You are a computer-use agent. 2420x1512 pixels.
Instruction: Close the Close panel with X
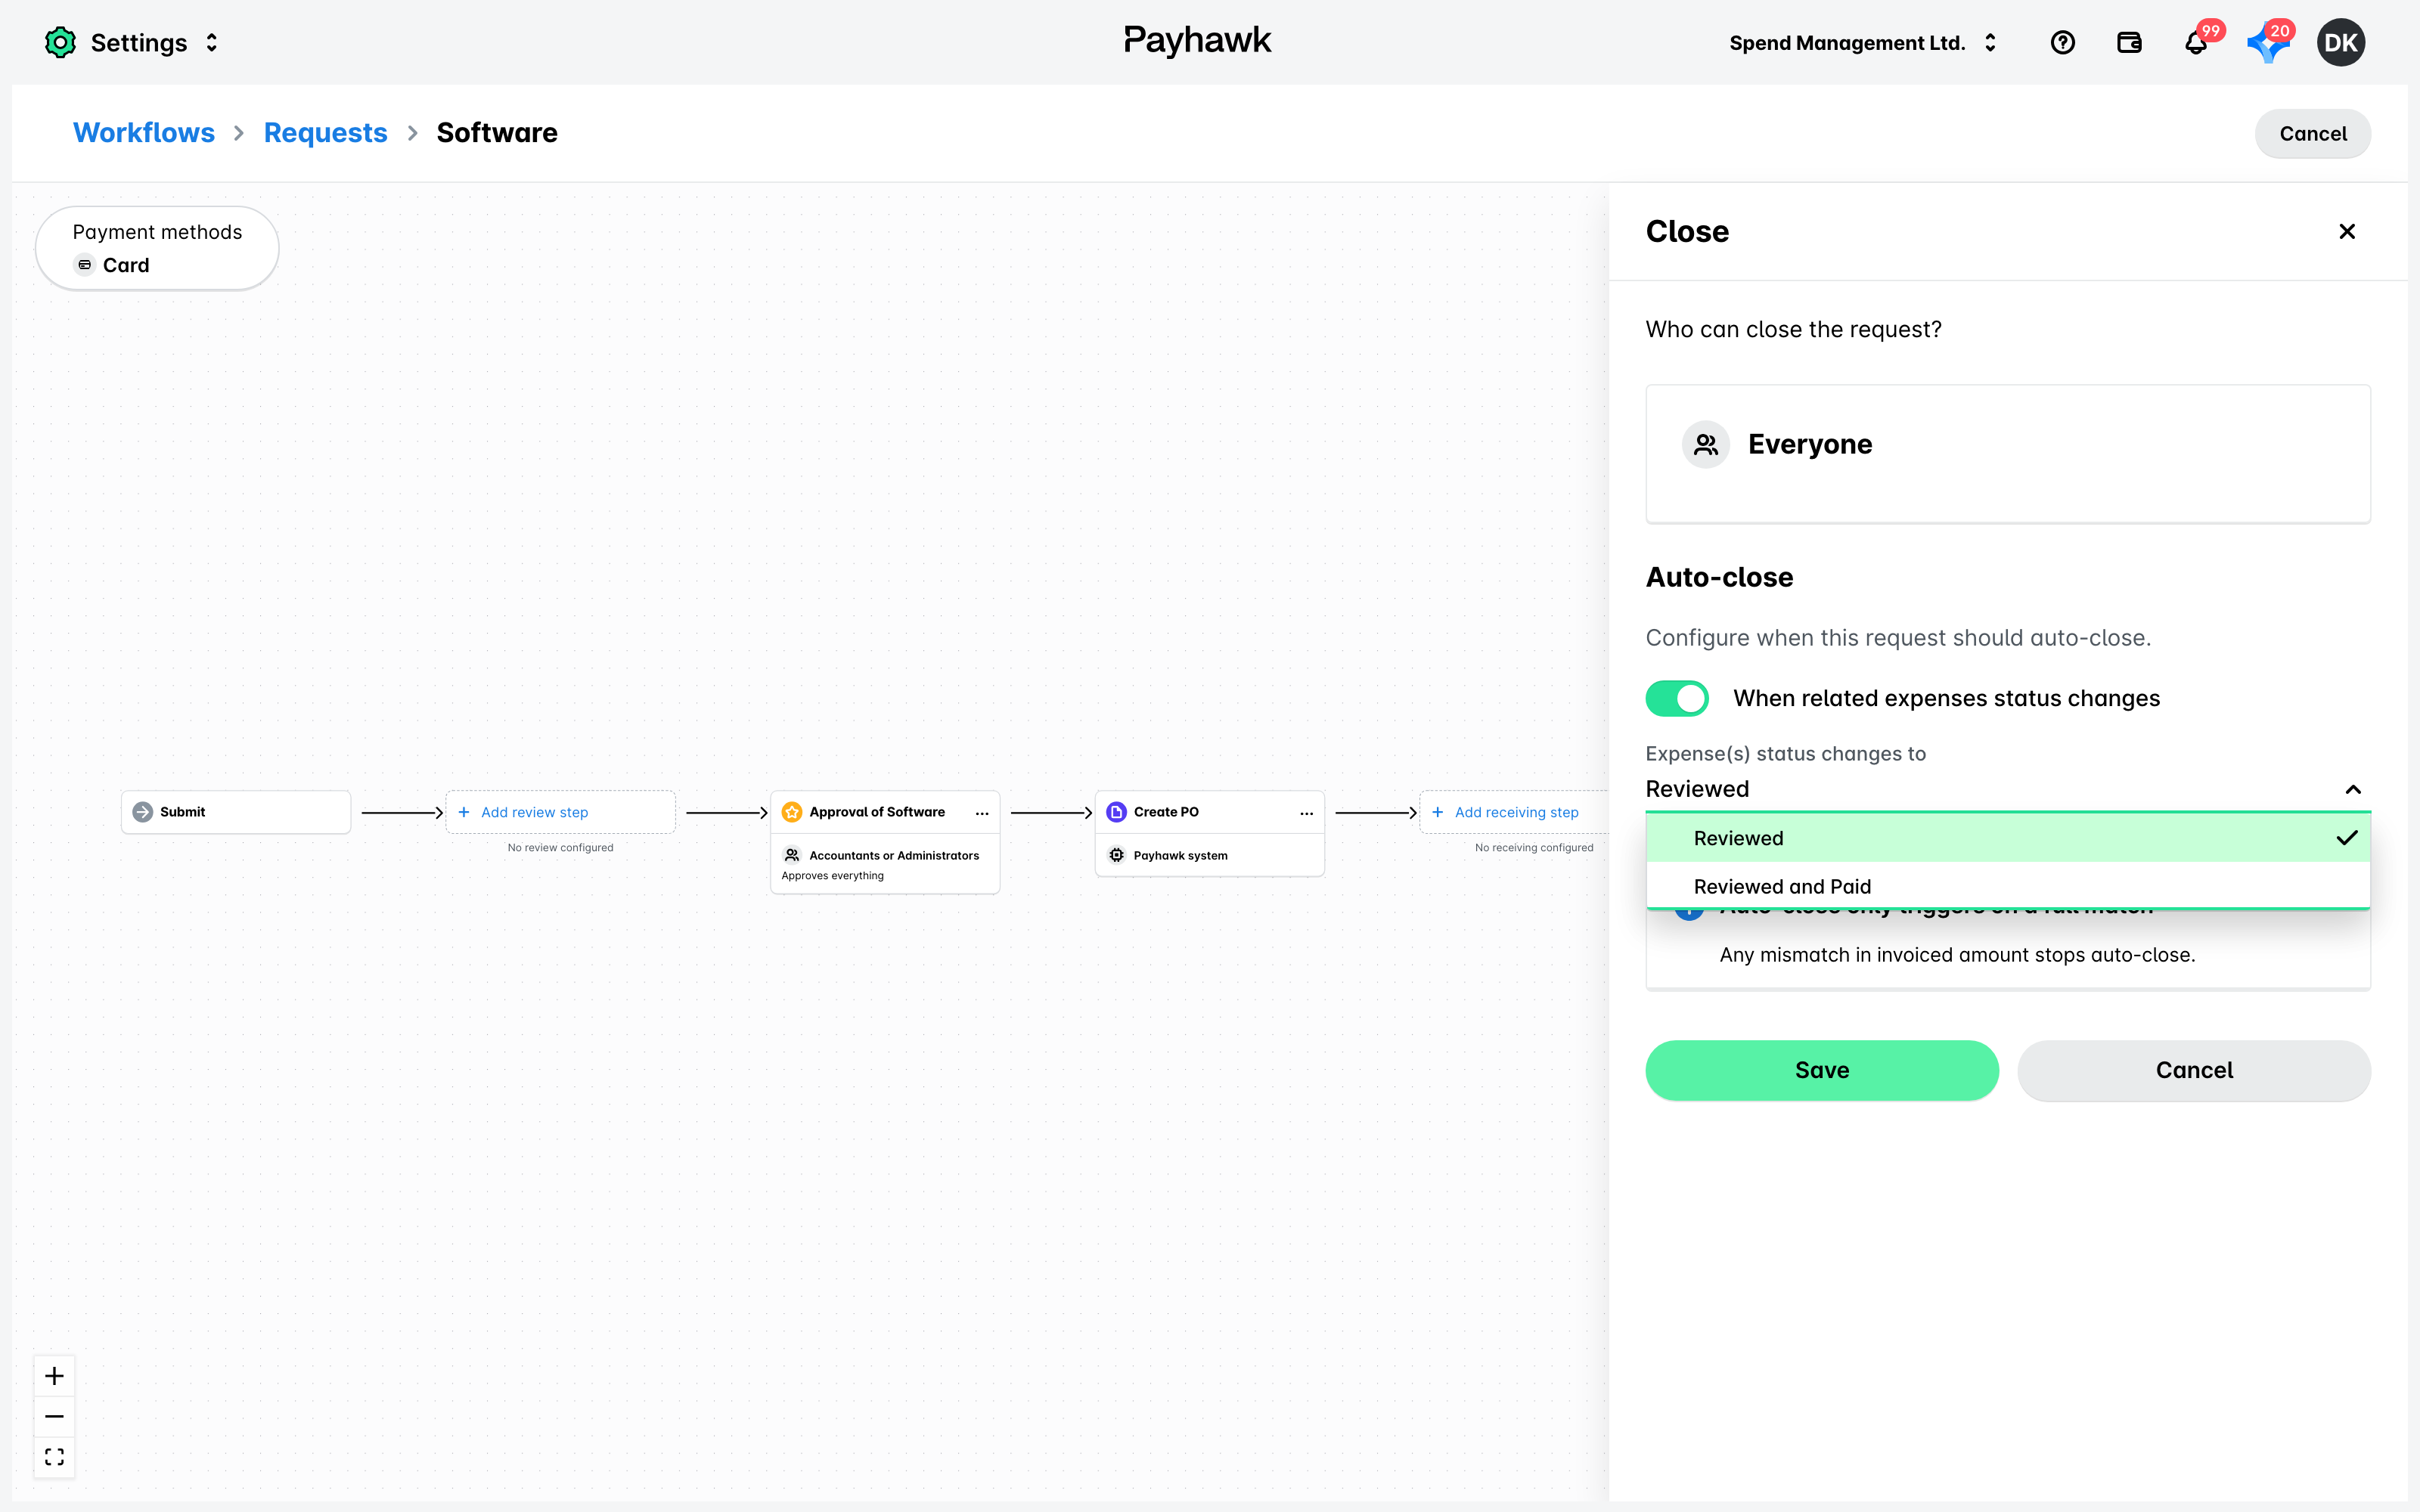tap(2347, 231)
